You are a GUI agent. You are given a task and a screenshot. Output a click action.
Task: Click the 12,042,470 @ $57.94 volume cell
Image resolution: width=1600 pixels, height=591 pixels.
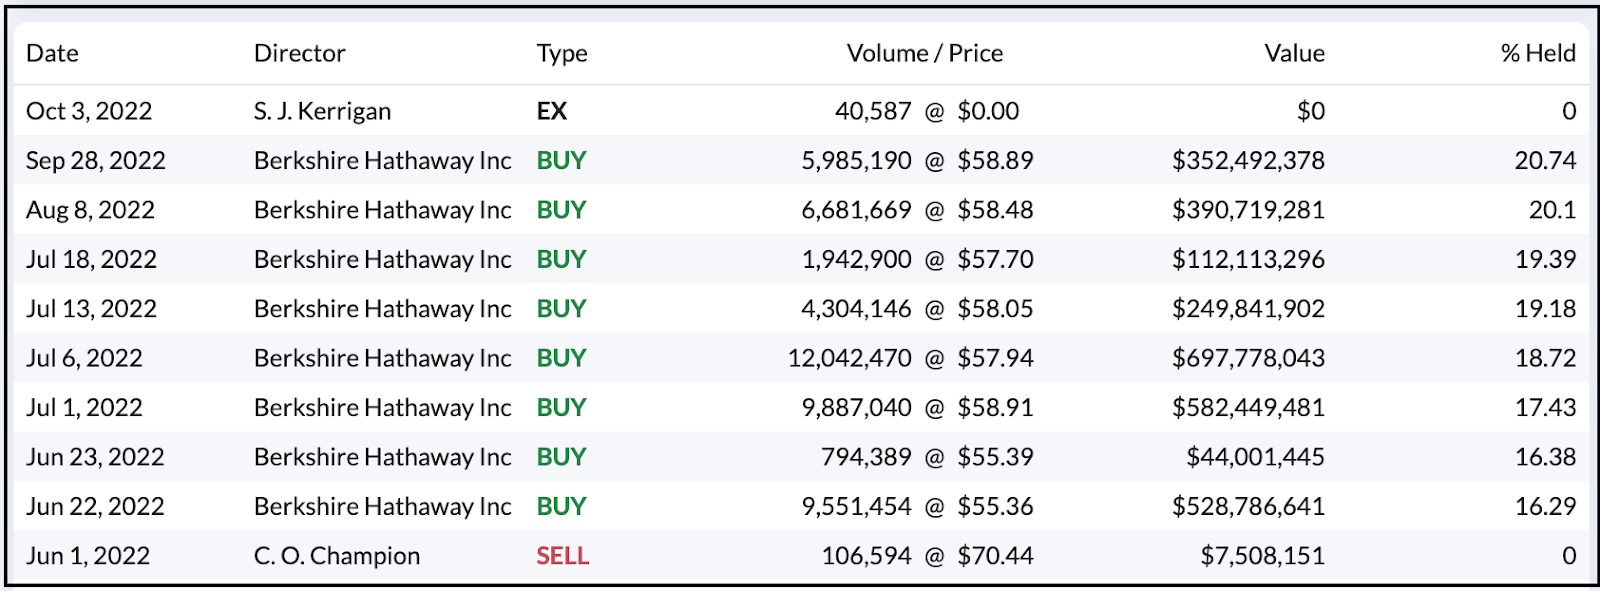coord(910,358)
